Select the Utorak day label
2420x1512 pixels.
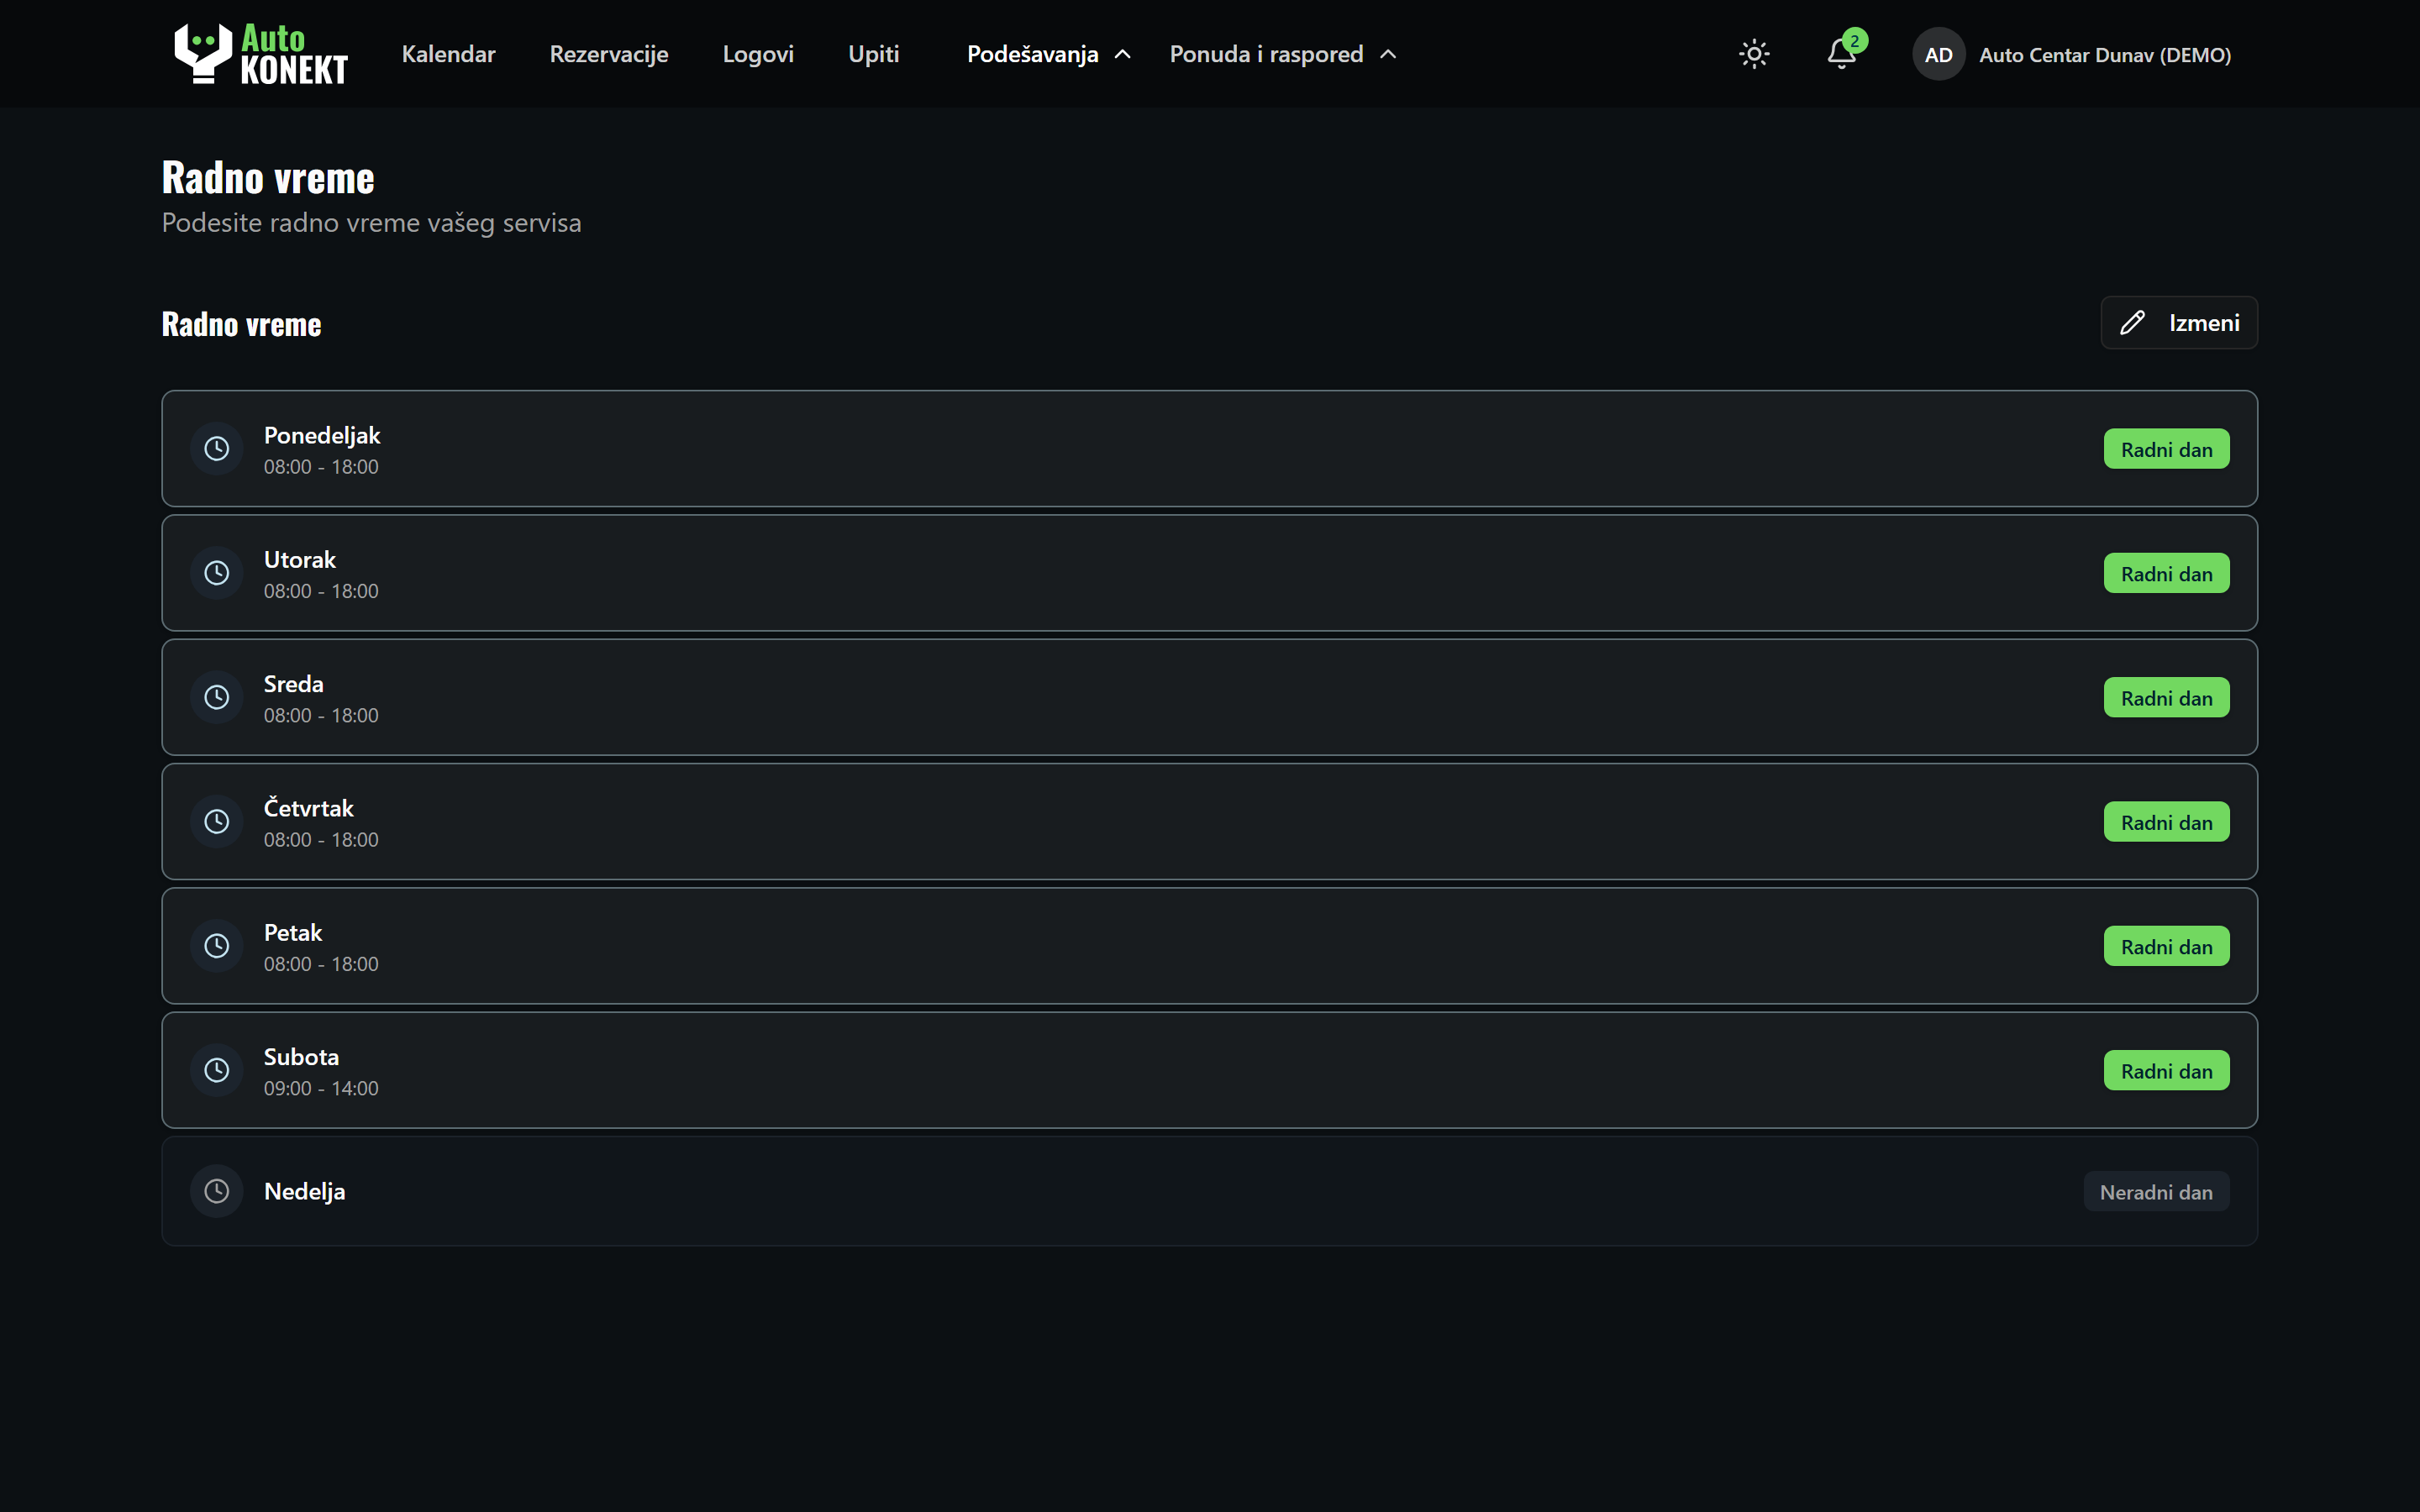(x=300, y=559)
